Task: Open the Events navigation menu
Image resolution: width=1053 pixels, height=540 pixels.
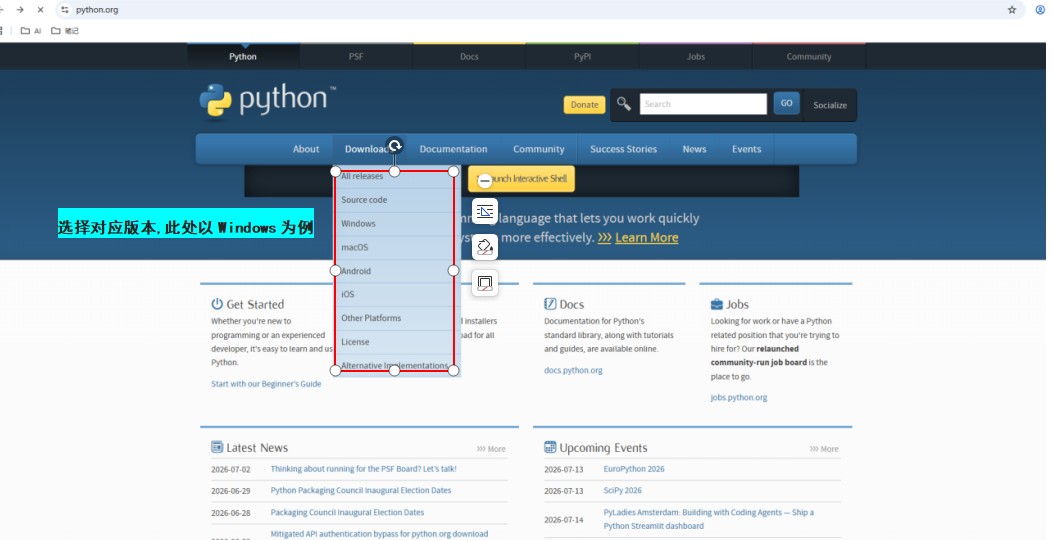Action: click(746, 149)
